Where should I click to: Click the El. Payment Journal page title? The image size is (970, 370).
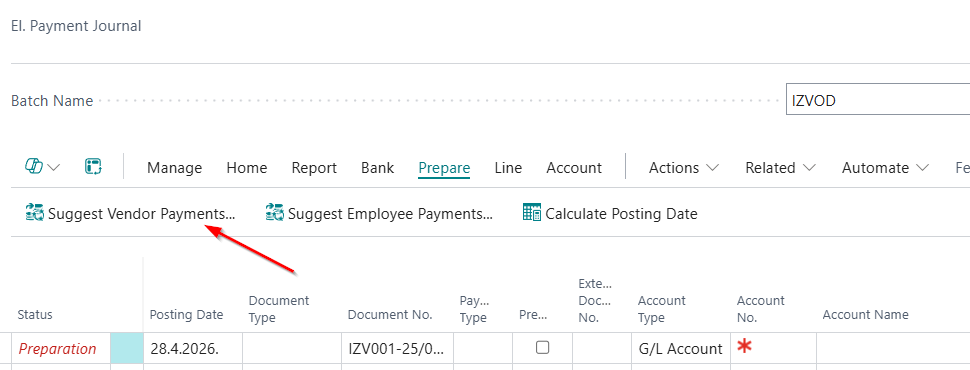[x=76, y=26]
